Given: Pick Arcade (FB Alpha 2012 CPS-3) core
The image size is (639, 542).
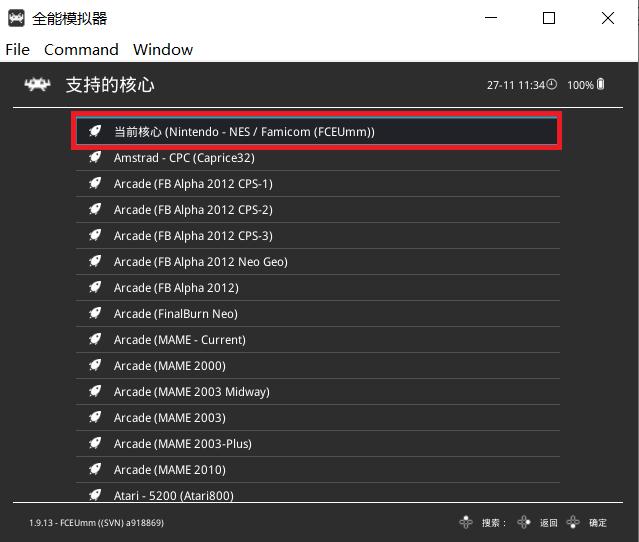Looking at the screenshot, I should tap(318, 236).
